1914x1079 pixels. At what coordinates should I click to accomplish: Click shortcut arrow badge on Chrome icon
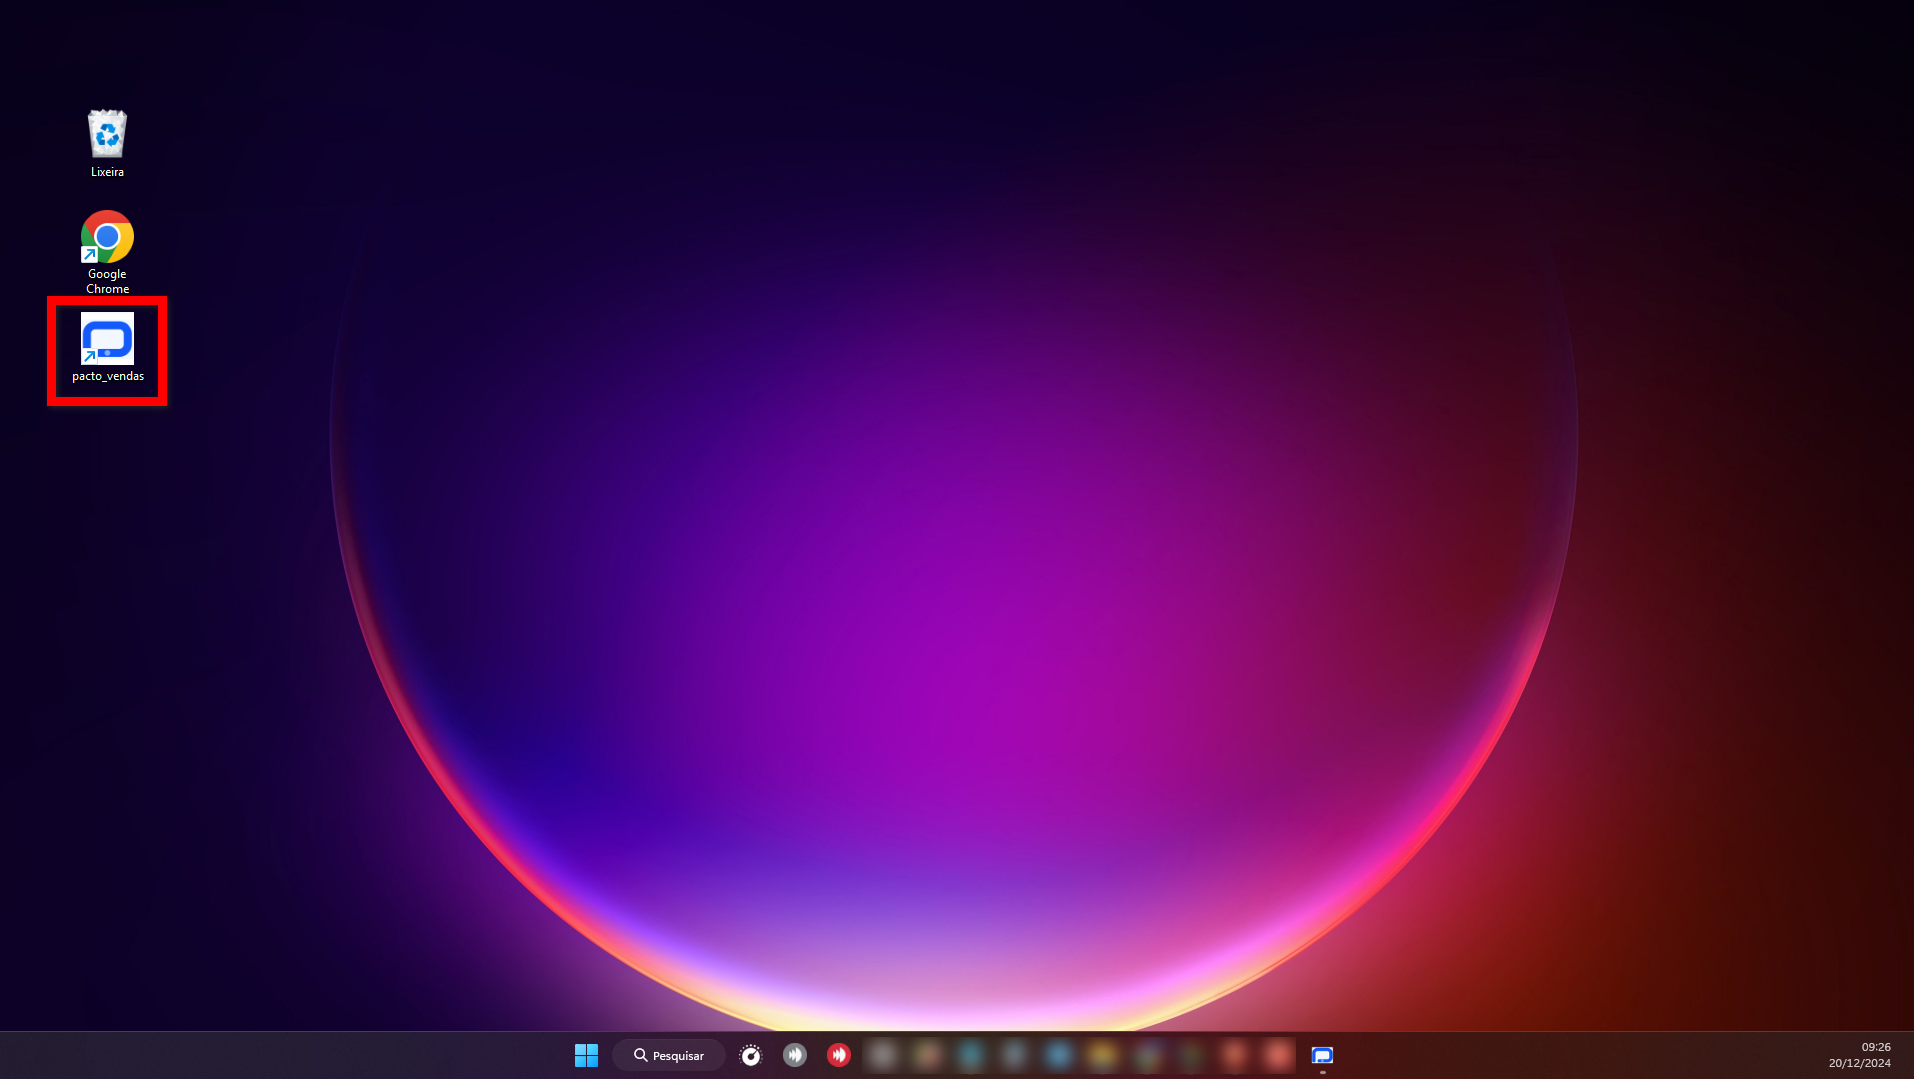coord(89,255)
